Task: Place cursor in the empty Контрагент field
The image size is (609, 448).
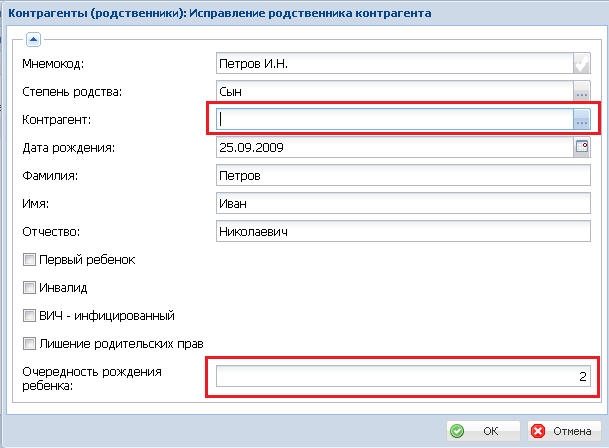Action: point(392,120)
